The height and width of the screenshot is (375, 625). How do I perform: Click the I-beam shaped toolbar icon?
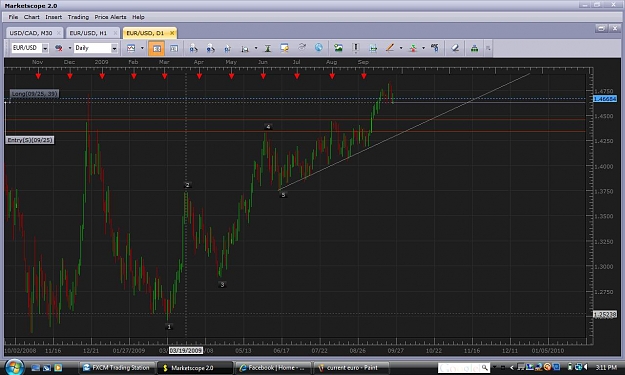pos(268,48)
